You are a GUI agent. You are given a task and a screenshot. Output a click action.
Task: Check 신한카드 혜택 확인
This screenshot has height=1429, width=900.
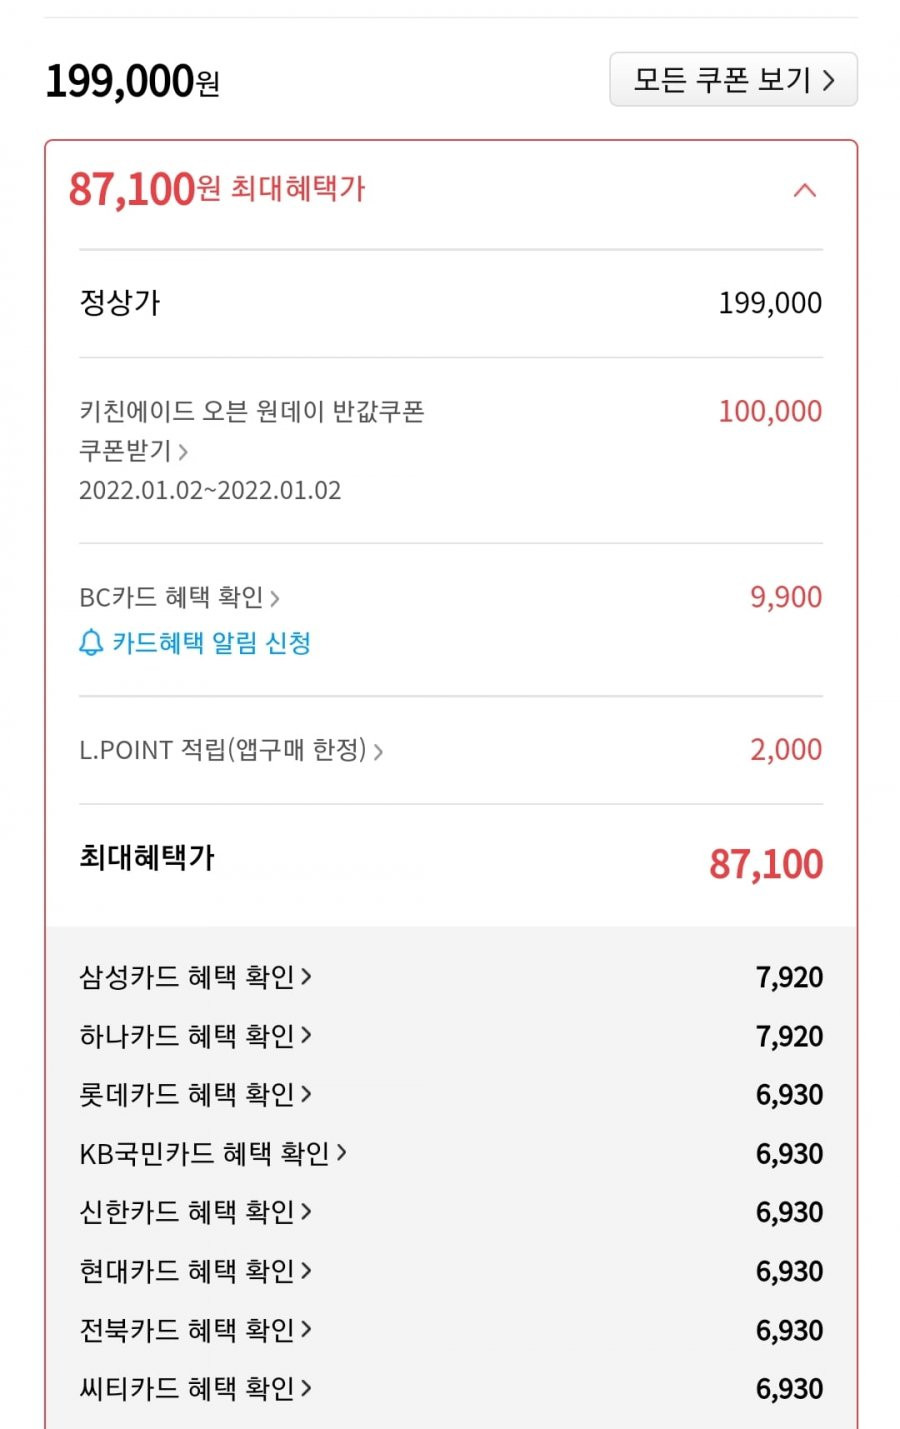click(195, 1212)
